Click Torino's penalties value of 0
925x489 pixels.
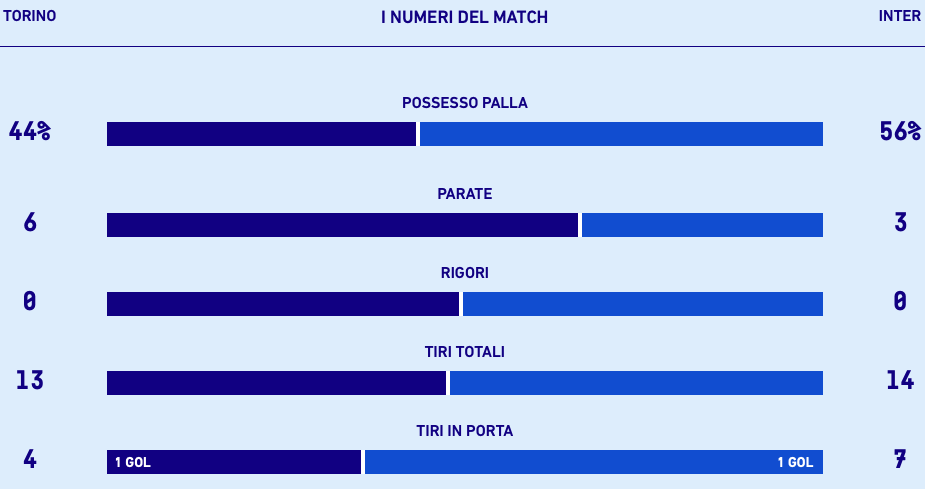point(30,300)
